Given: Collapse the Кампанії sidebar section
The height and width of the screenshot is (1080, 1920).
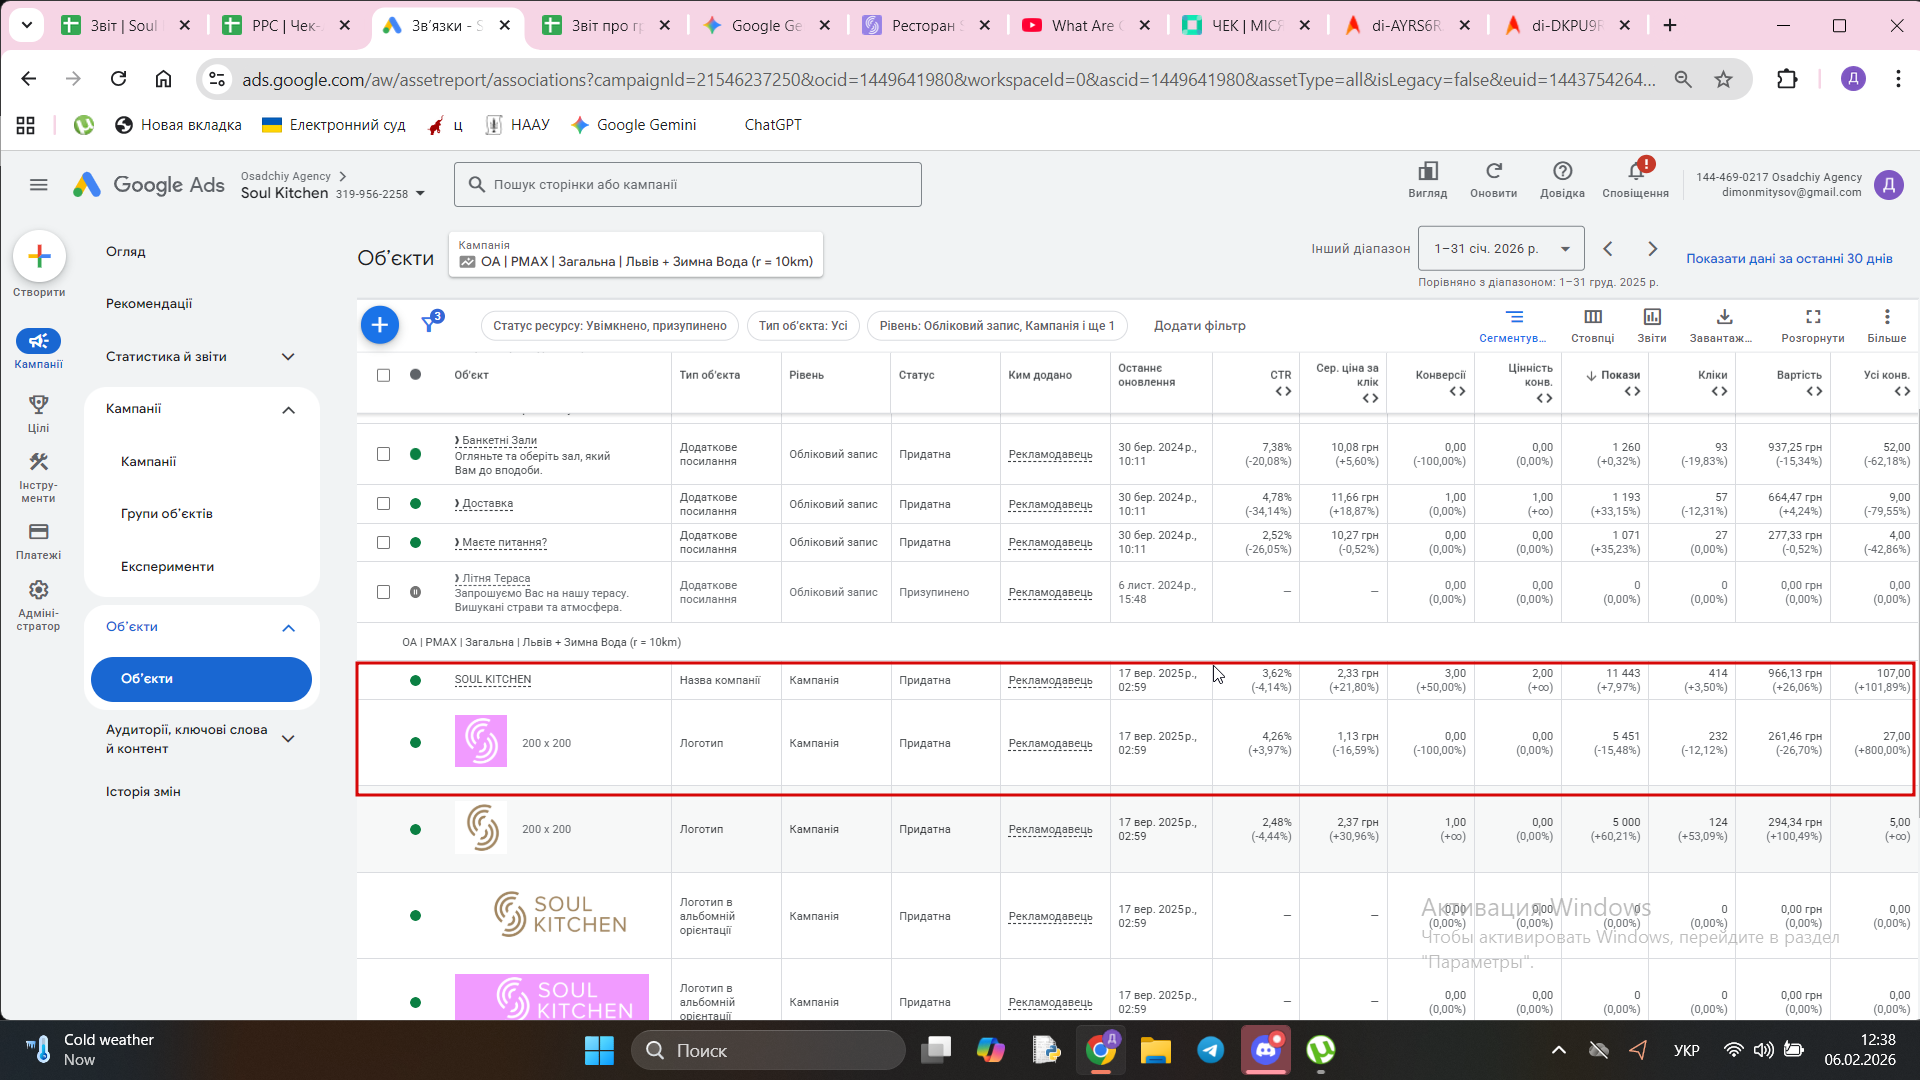Looking at the screenshot, I should 288,409.
